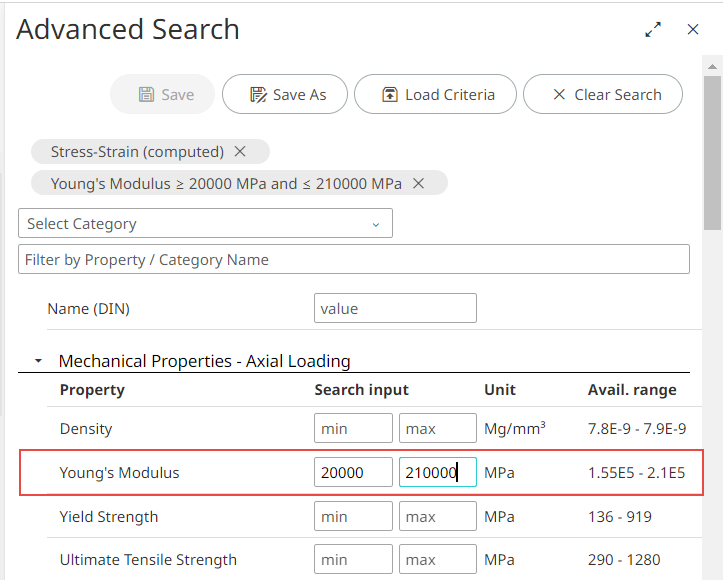The height and width of the screenshot is (580, 723).
Task: Click the Name (DIN) value field
Action: [395, 309]
